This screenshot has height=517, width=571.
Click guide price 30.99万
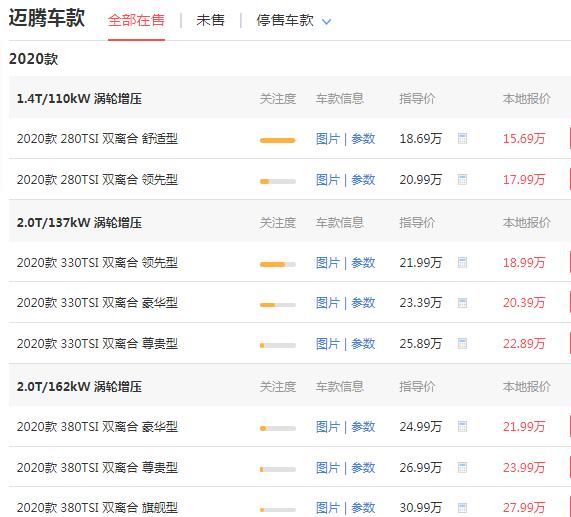coord(421,507)
